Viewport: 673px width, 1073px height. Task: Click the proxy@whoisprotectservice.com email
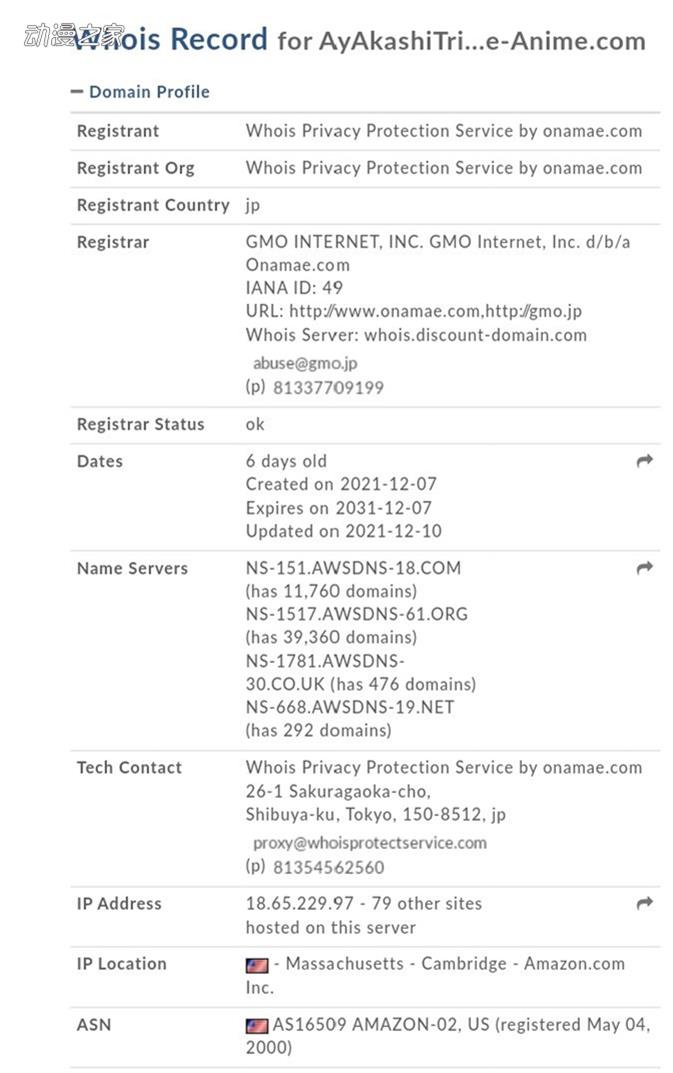click(x=369, y=843)
